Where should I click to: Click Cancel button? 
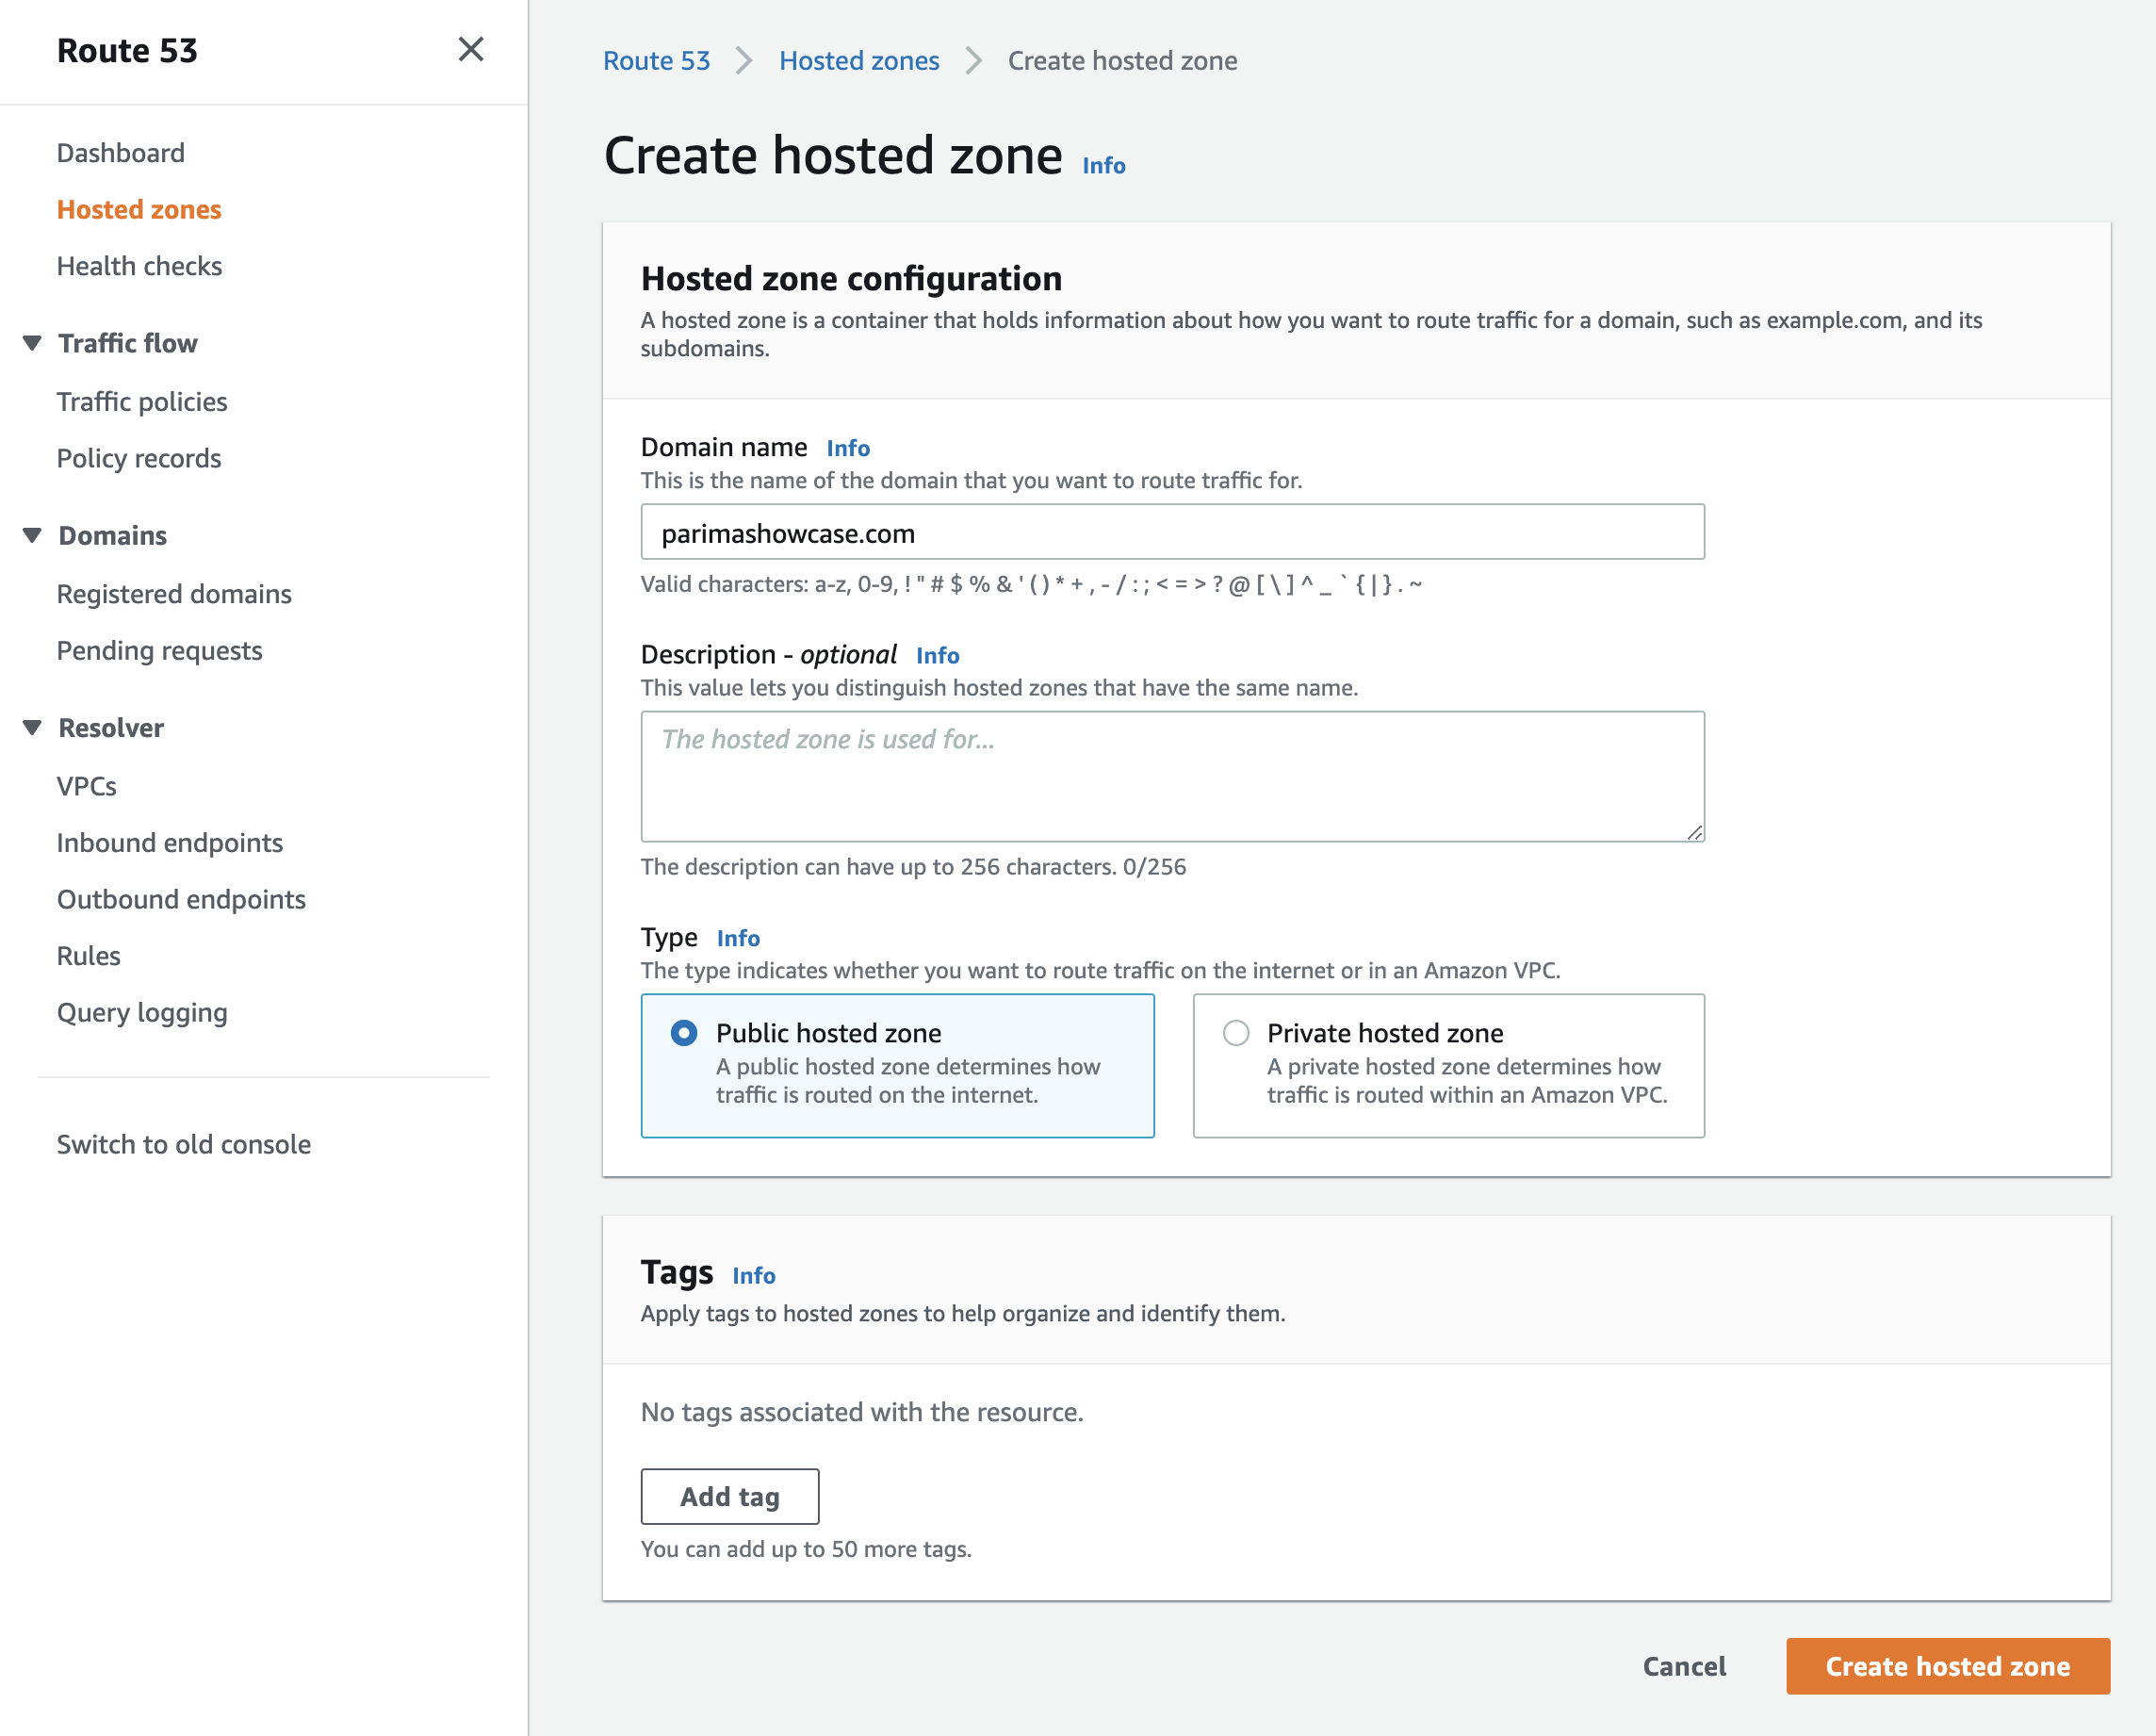pos(1684,1666)
